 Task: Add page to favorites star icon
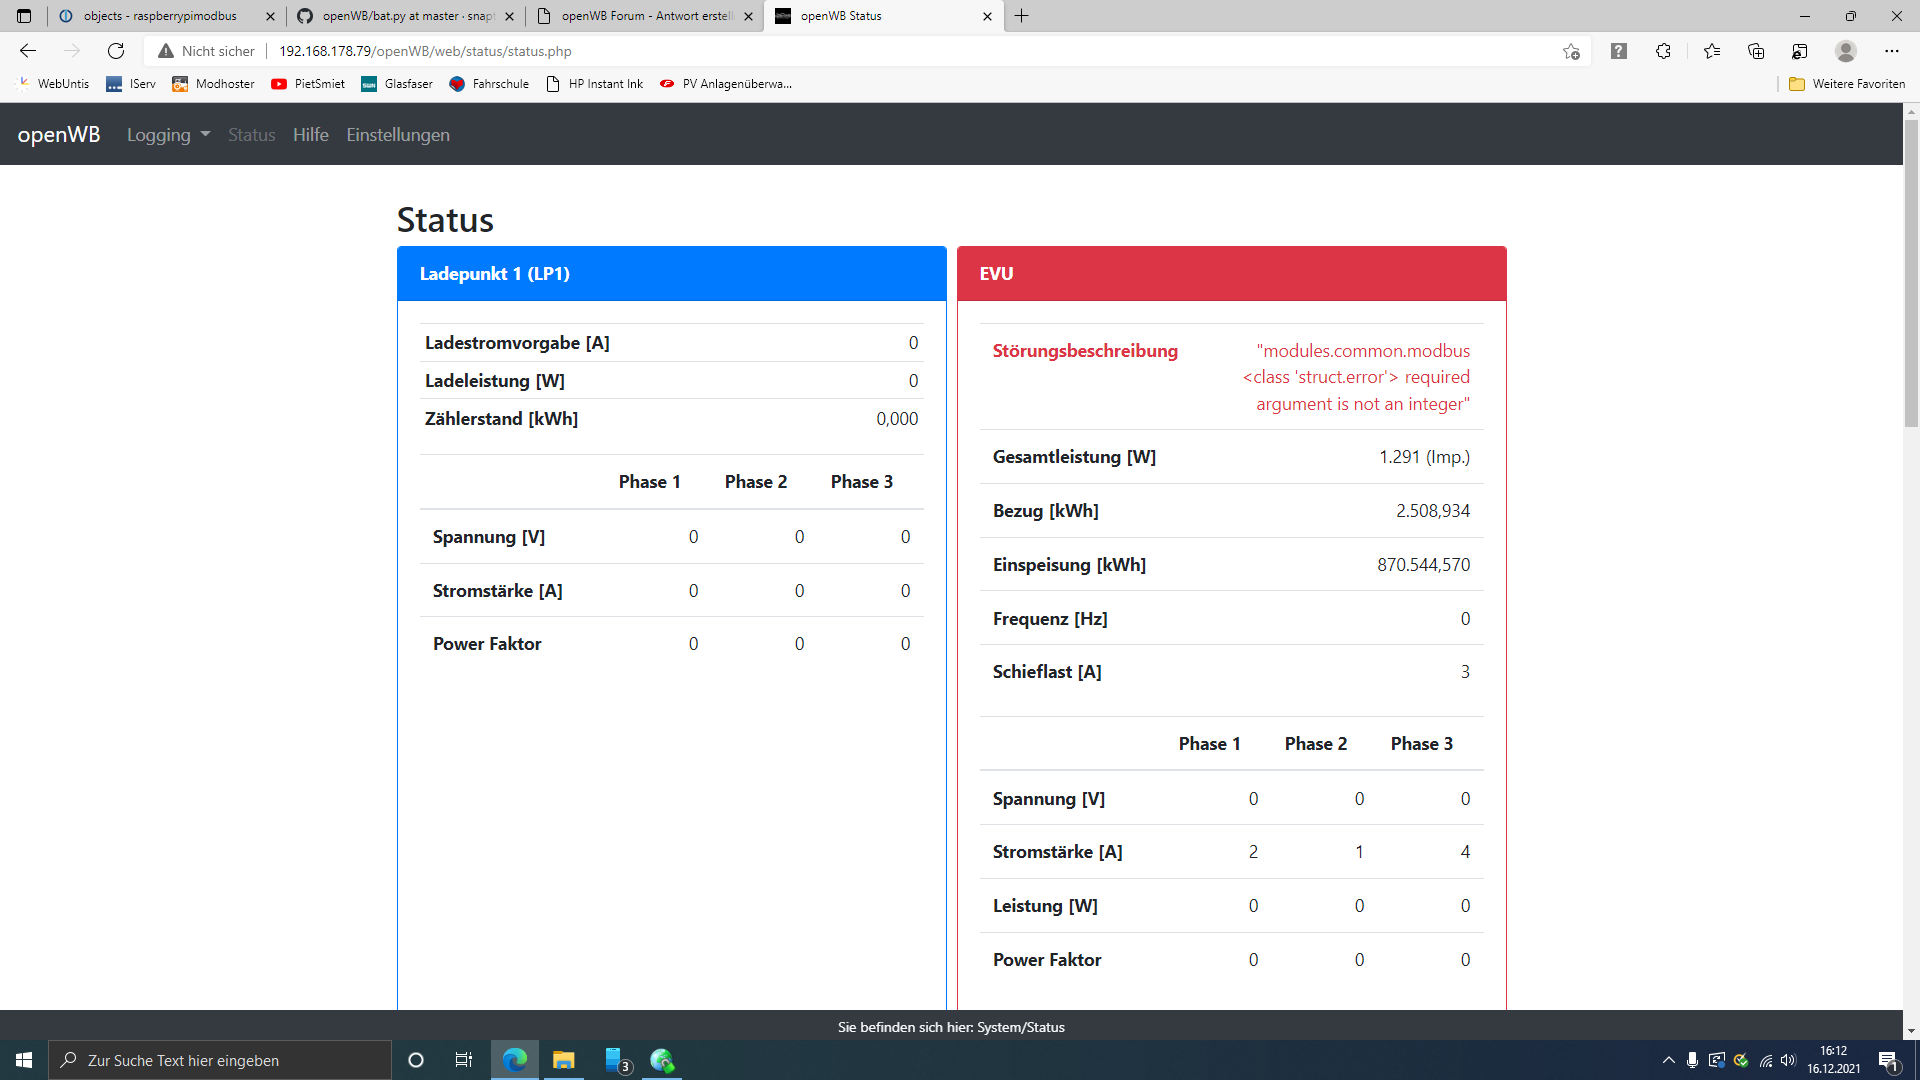[x=1571, y=51]
